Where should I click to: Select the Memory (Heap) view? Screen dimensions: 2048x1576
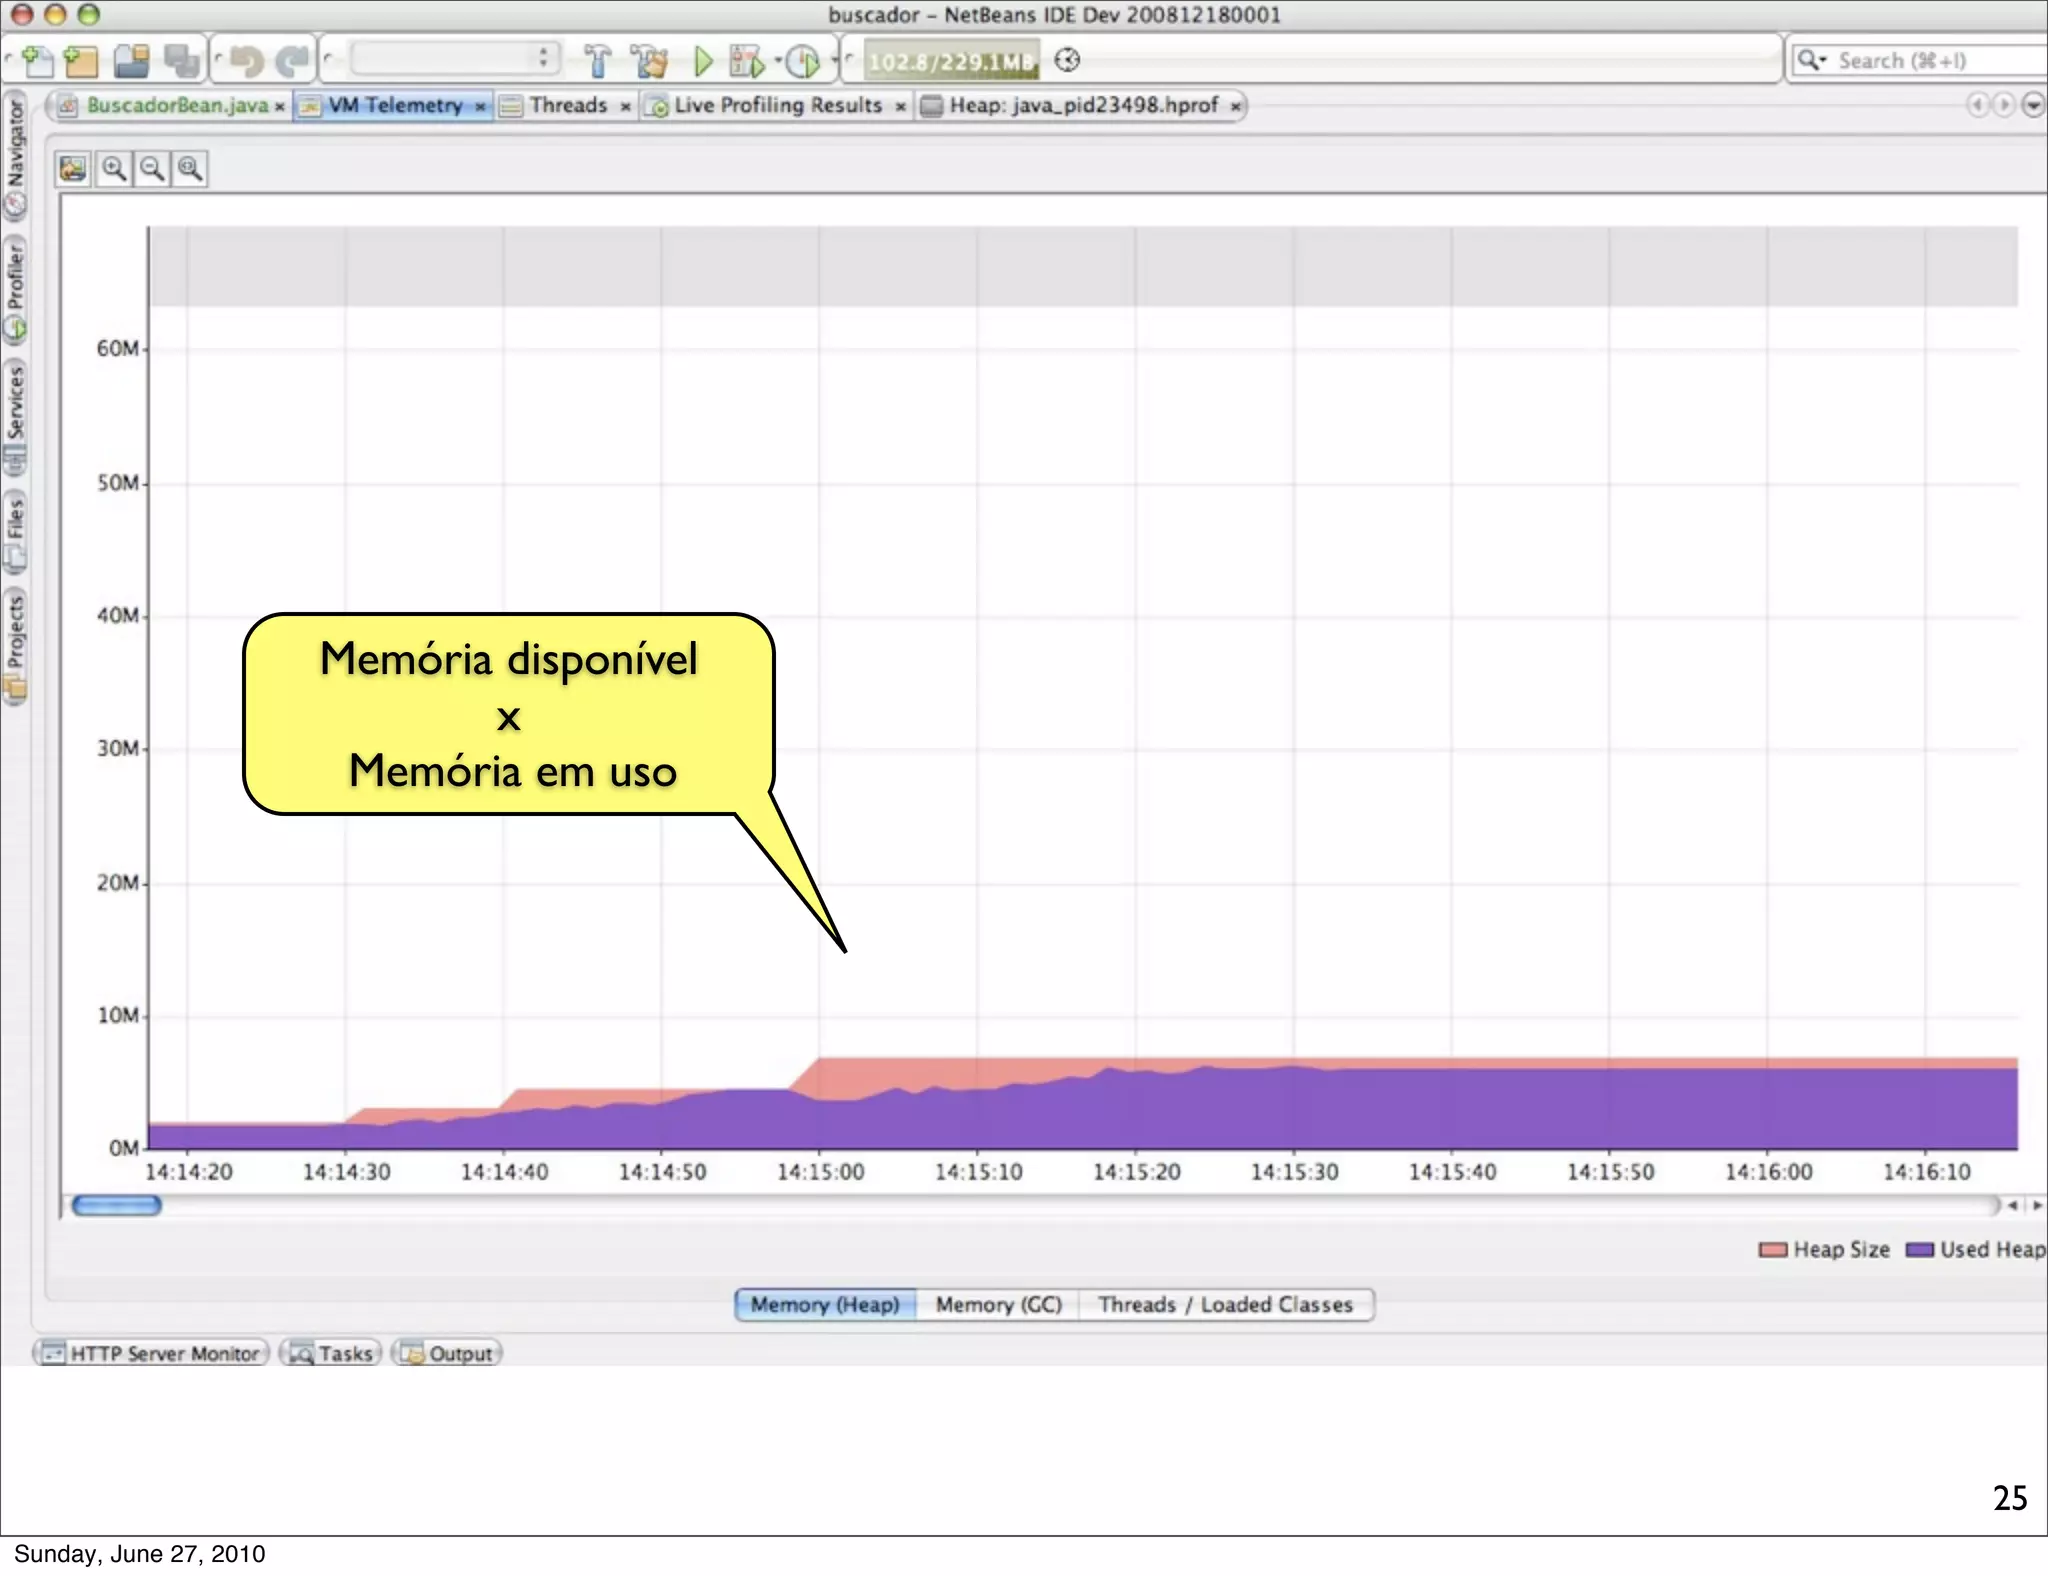(825, 1304)
